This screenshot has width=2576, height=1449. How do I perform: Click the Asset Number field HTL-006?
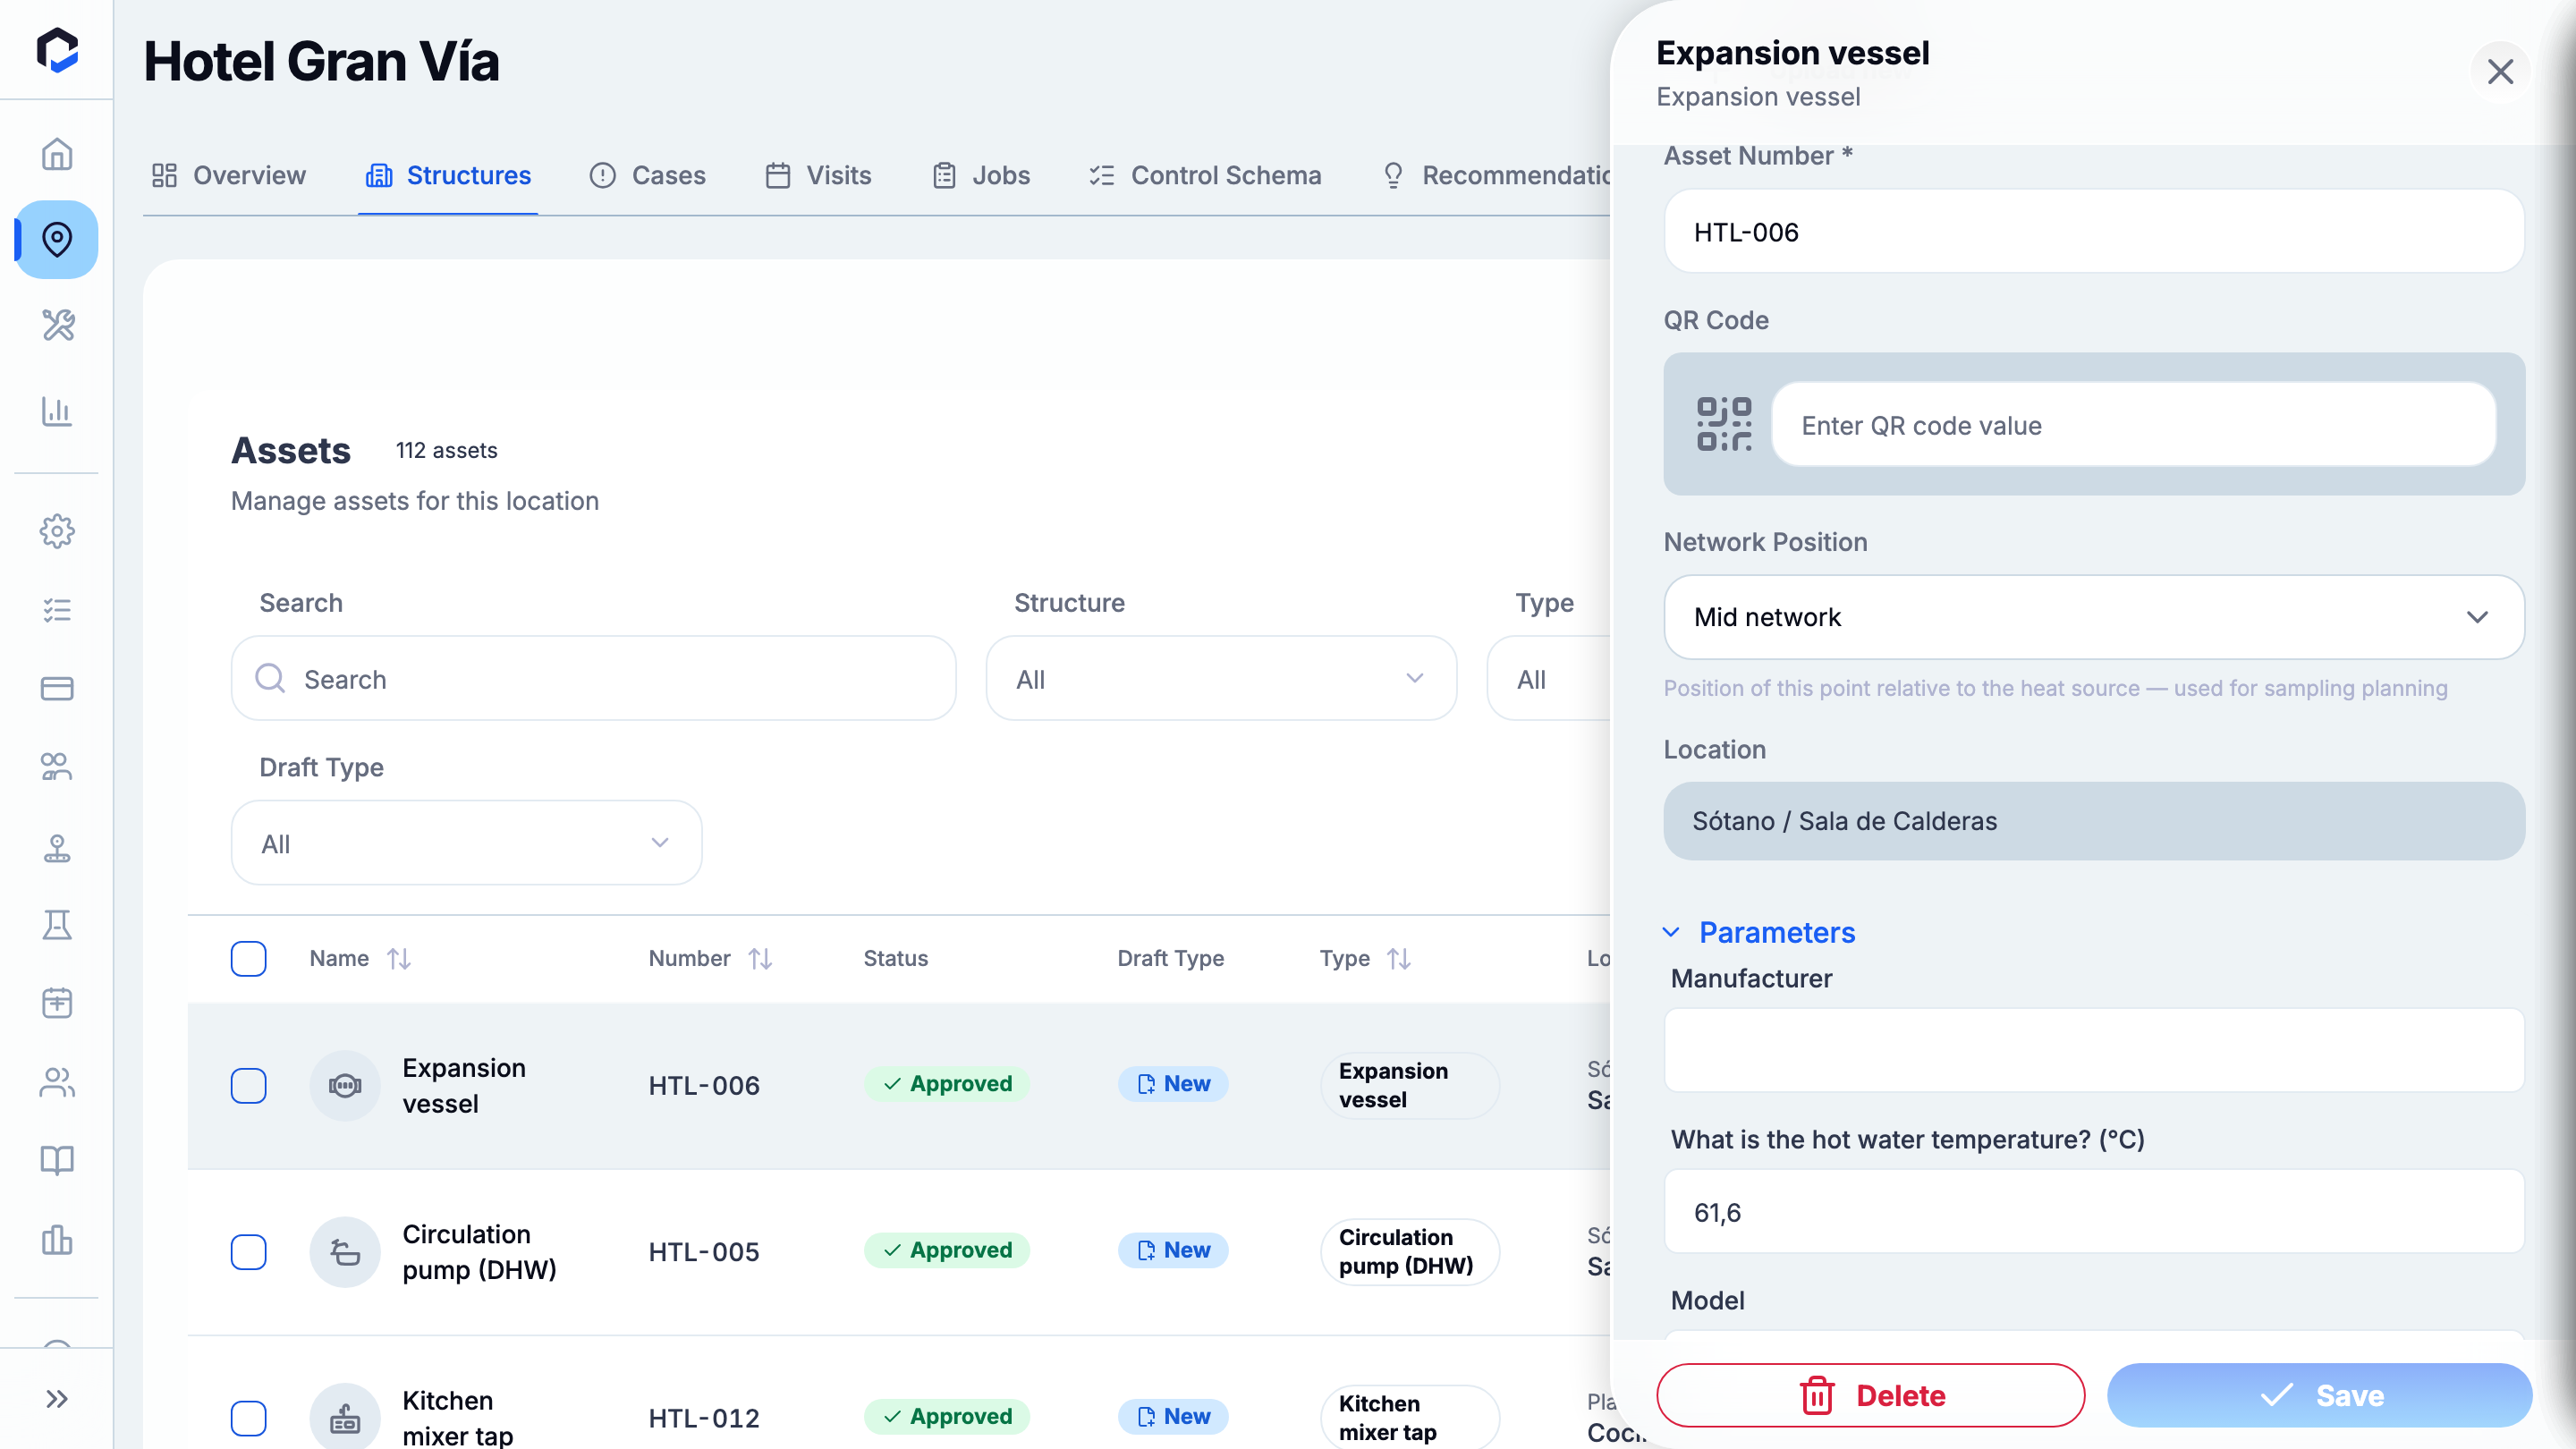(2093, 231)
